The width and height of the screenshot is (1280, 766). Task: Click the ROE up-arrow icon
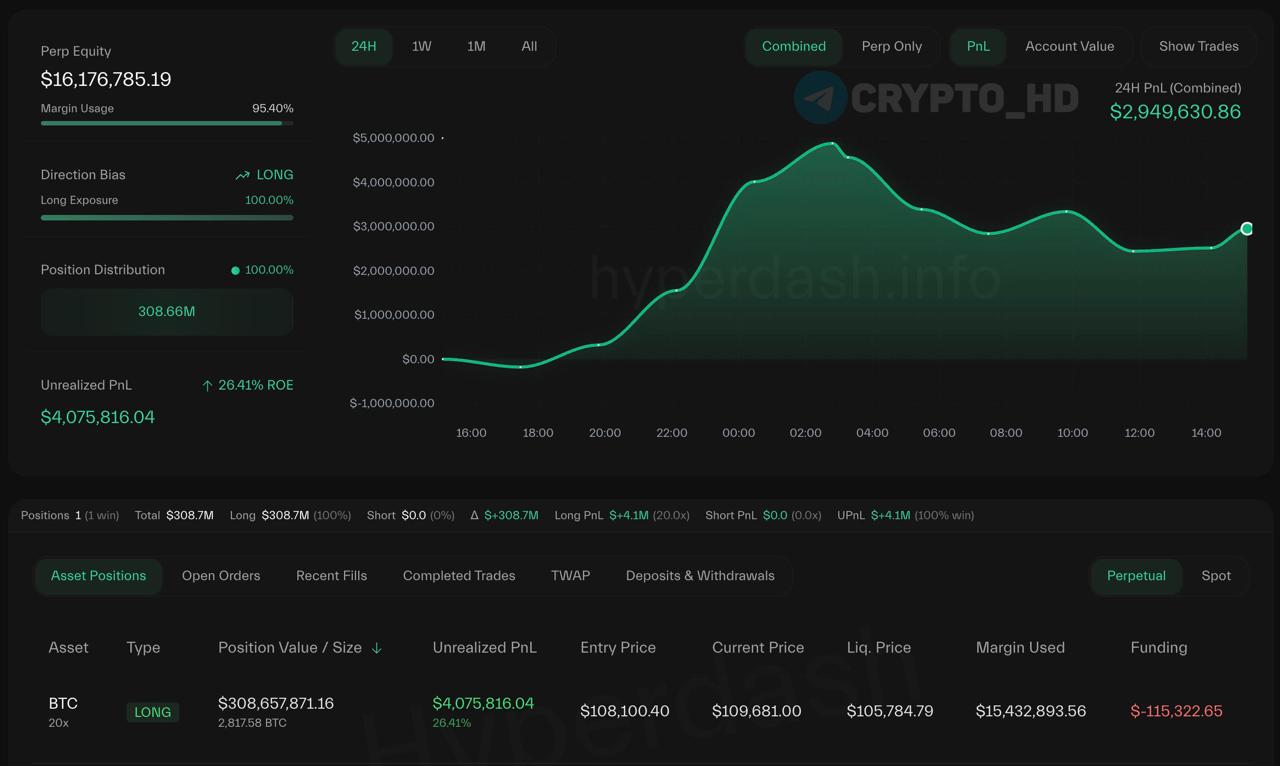(x=207, y=386)
